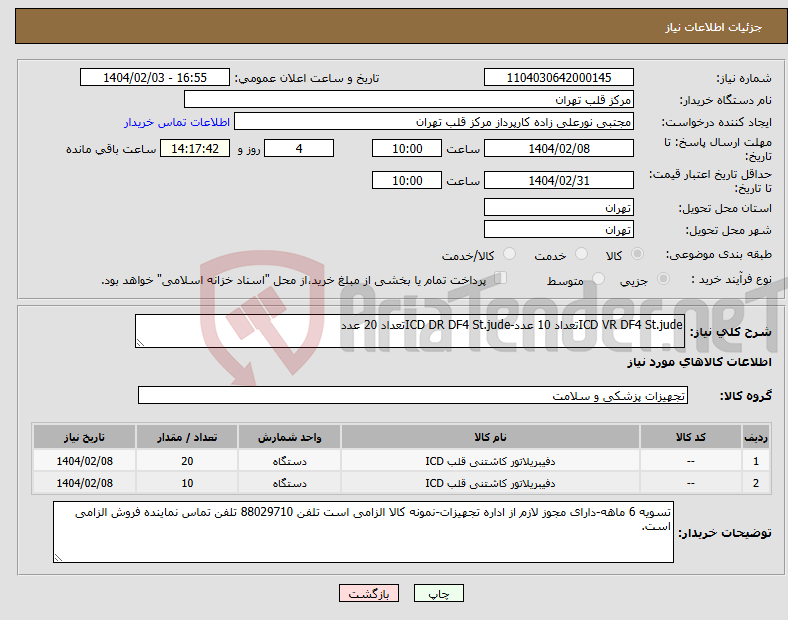Click the buyer notes text area
This screenshot has height=620, width=788.
[x=363, y=532]
